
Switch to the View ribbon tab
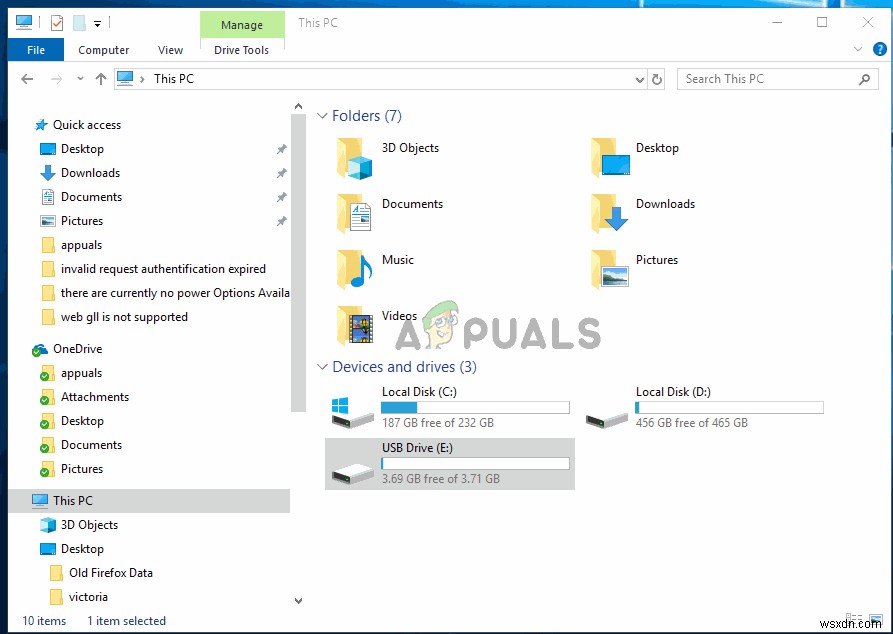click(170, 49)
